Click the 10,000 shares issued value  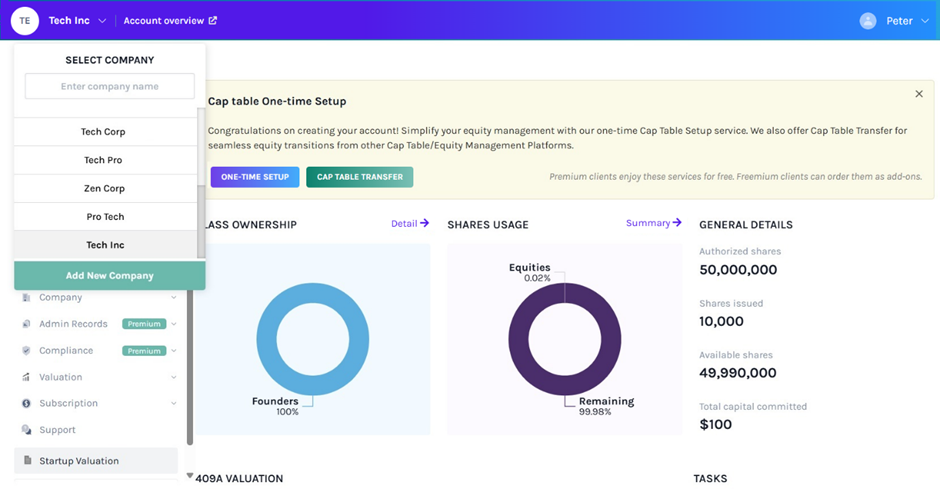click(721, 321)
